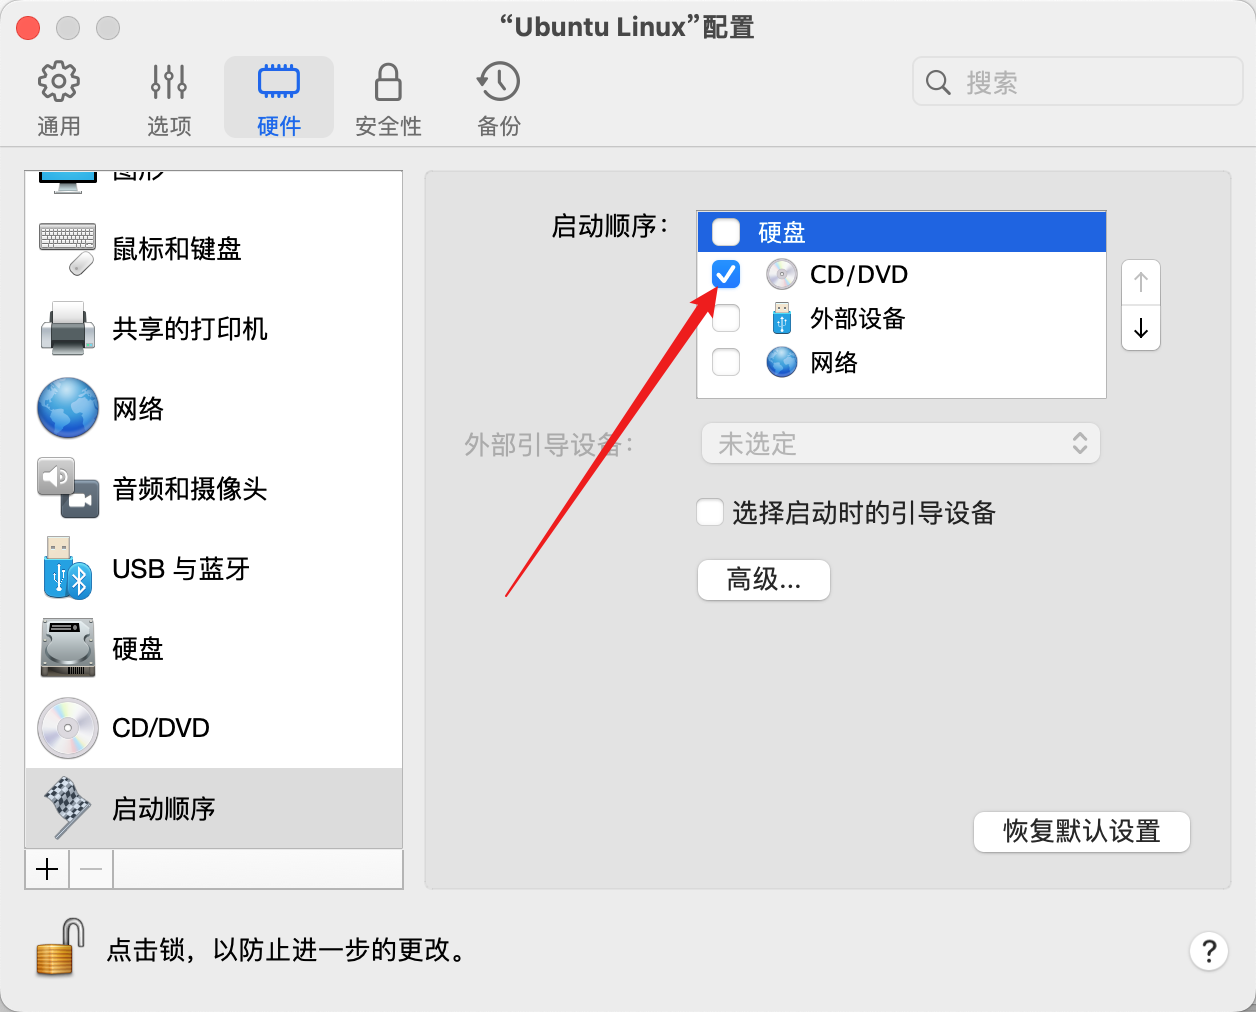
Task: Click the magnifier icon in the search field
Action: 938,82
